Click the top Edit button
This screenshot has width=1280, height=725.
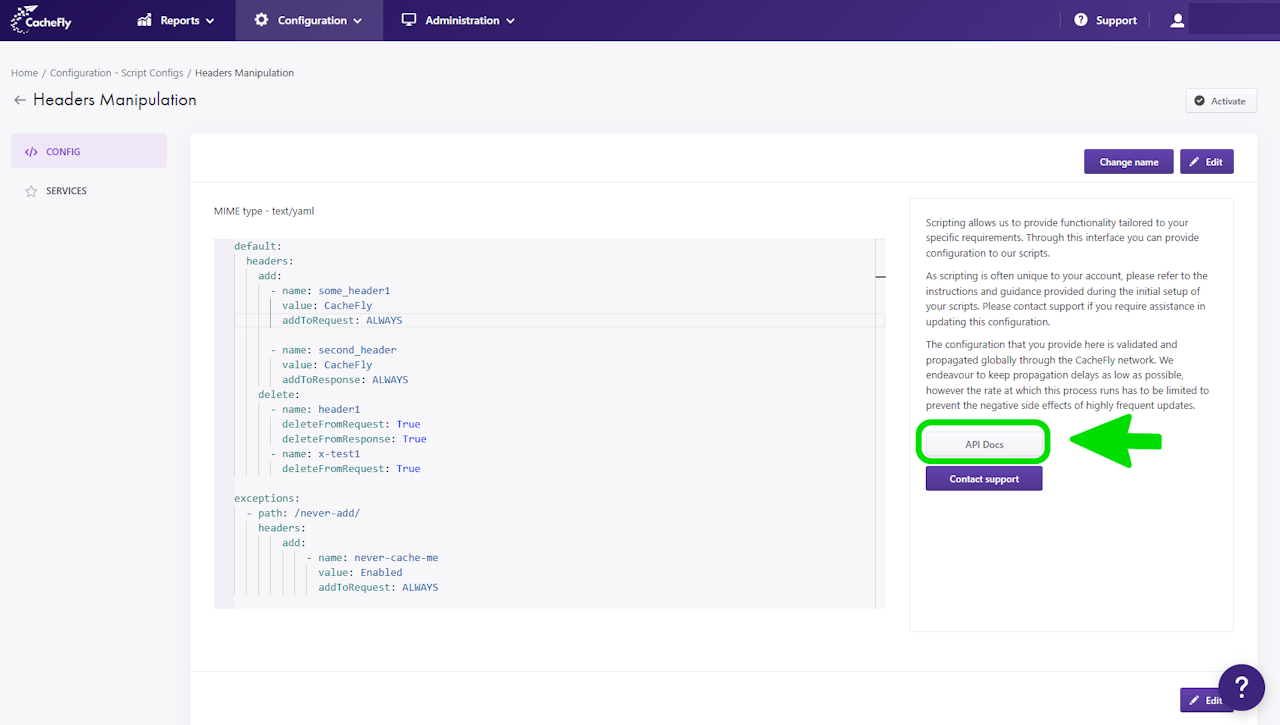(x=1206, y=162)
